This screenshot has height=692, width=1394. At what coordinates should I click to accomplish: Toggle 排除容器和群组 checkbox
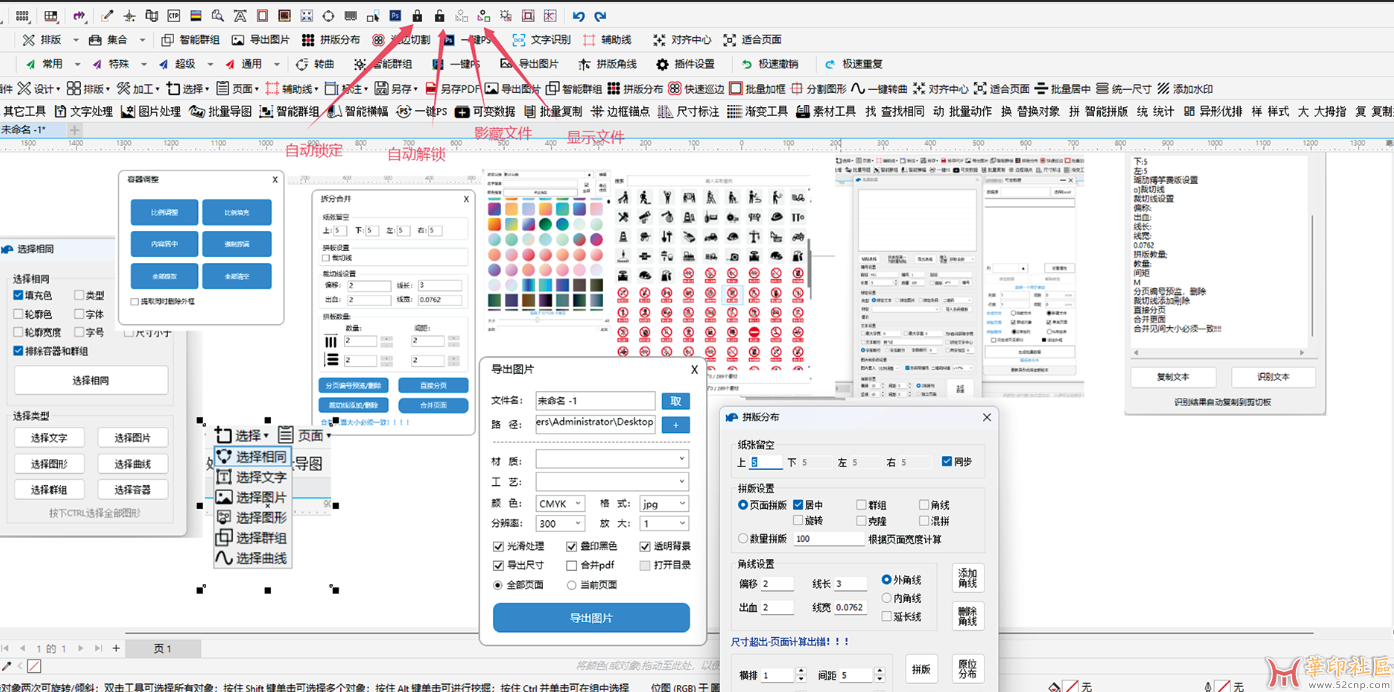point(19,351)
